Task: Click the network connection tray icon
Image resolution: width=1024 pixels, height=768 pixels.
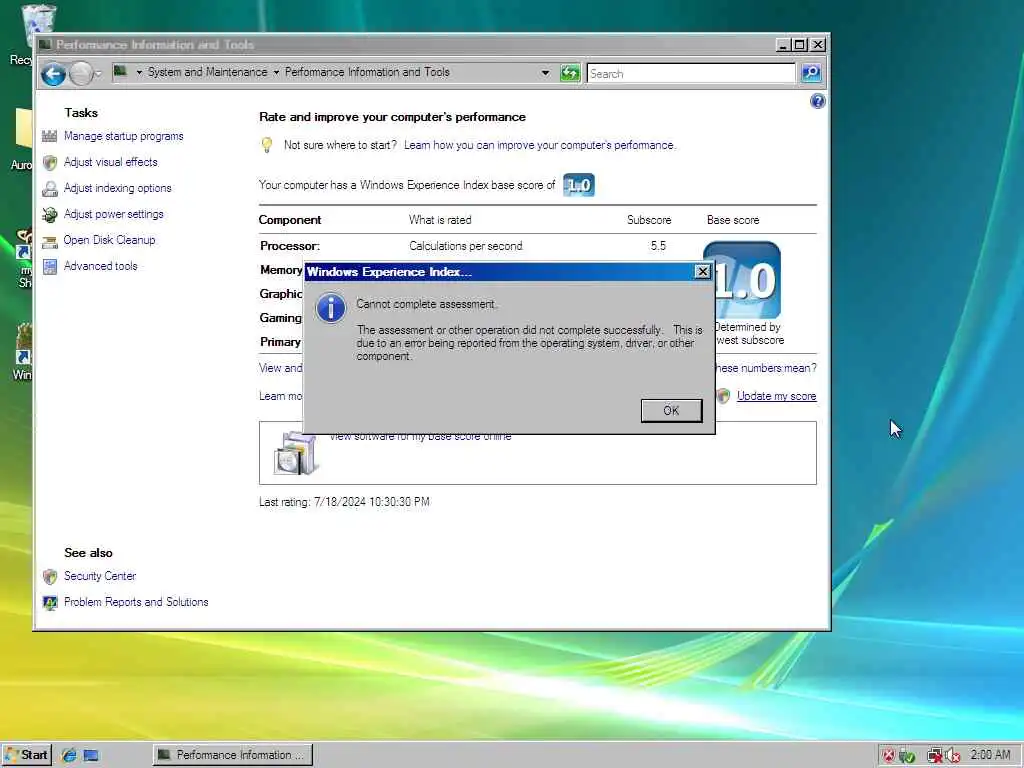Action: coord(935,756)
